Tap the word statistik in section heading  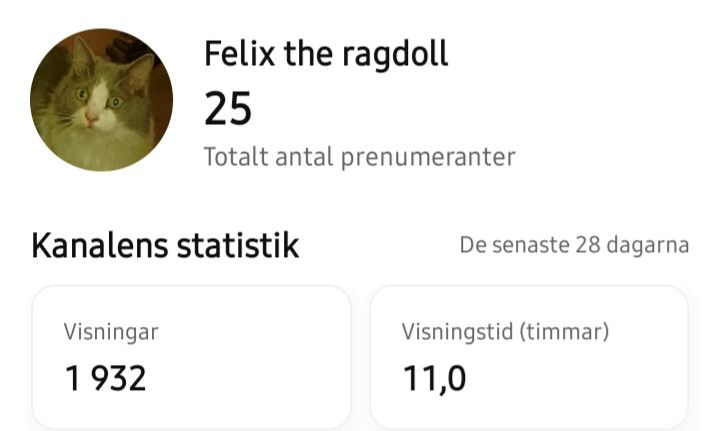click(x=237, y=245)
